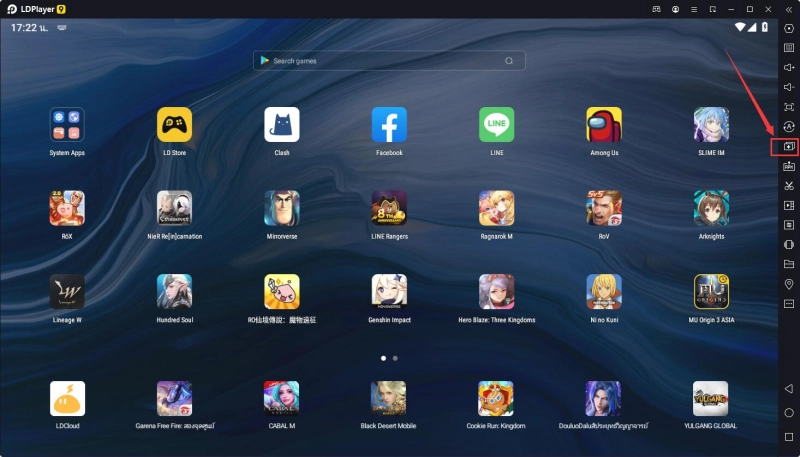Launch Garena Free Fire
800x457 pixels.
[x=174, y=398]
